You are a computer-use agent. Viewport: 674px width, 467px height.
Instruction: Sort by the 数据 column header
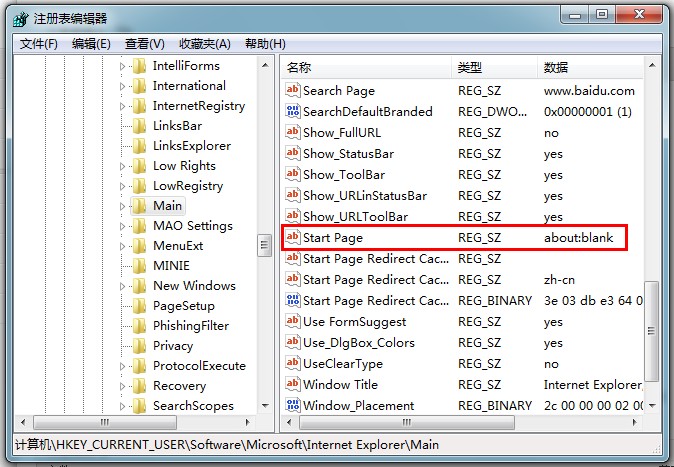pyautogui.click(x=591, y=68)
